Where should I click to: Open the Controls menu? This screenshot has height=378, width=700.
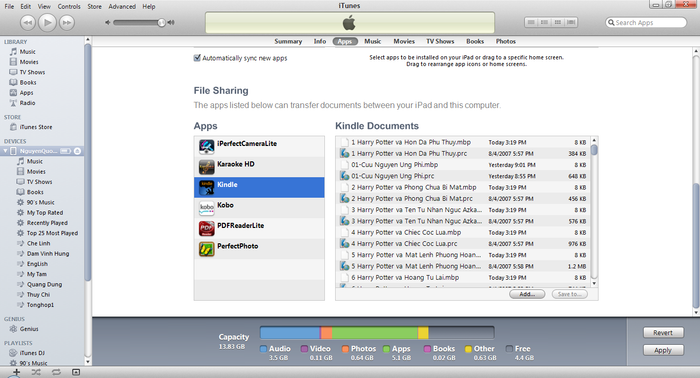click(69, 6)
